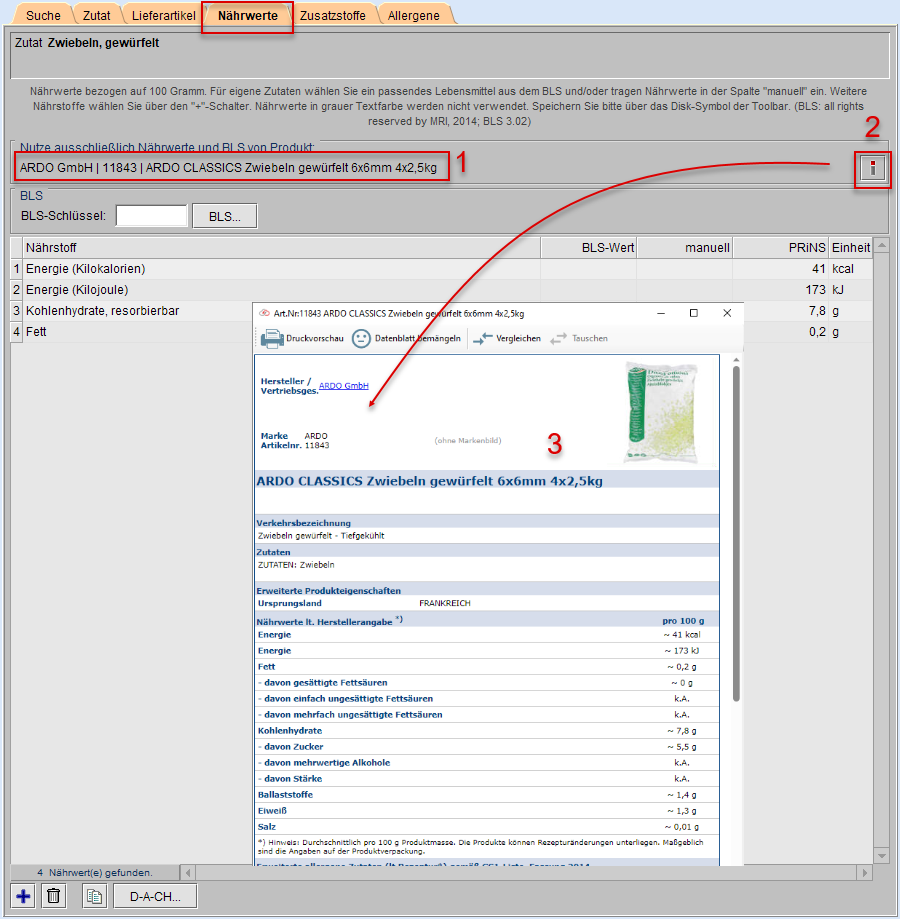900x919 pixels.
Task: Click Vergleichen compare arrows
Action: coord(507,338)
